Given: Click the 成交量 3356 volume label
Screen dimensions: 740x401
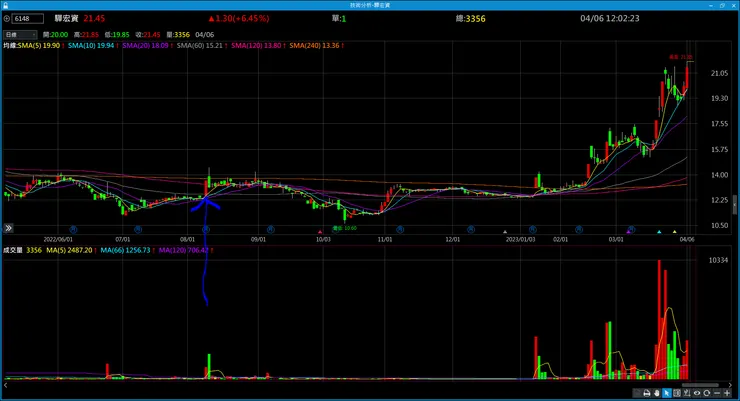Looking at the screenshot, I should point(22,250).
